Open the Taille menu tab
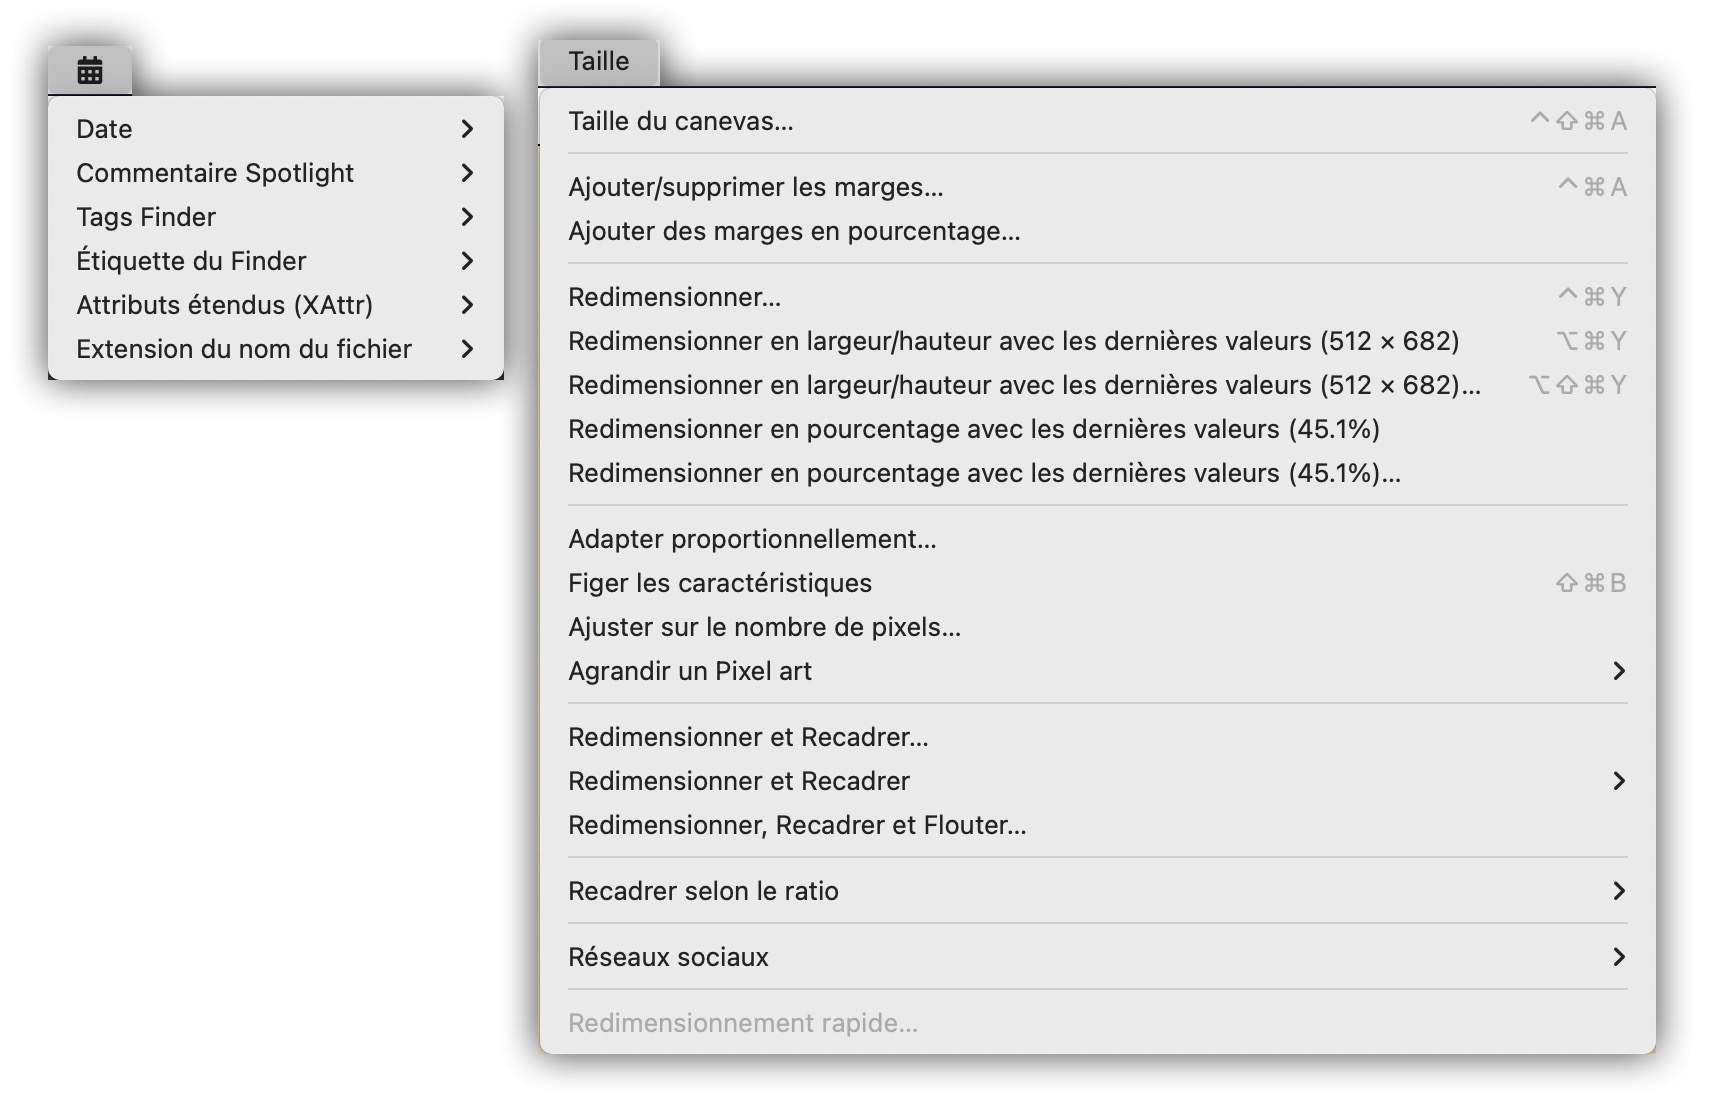 coord(598,62)
